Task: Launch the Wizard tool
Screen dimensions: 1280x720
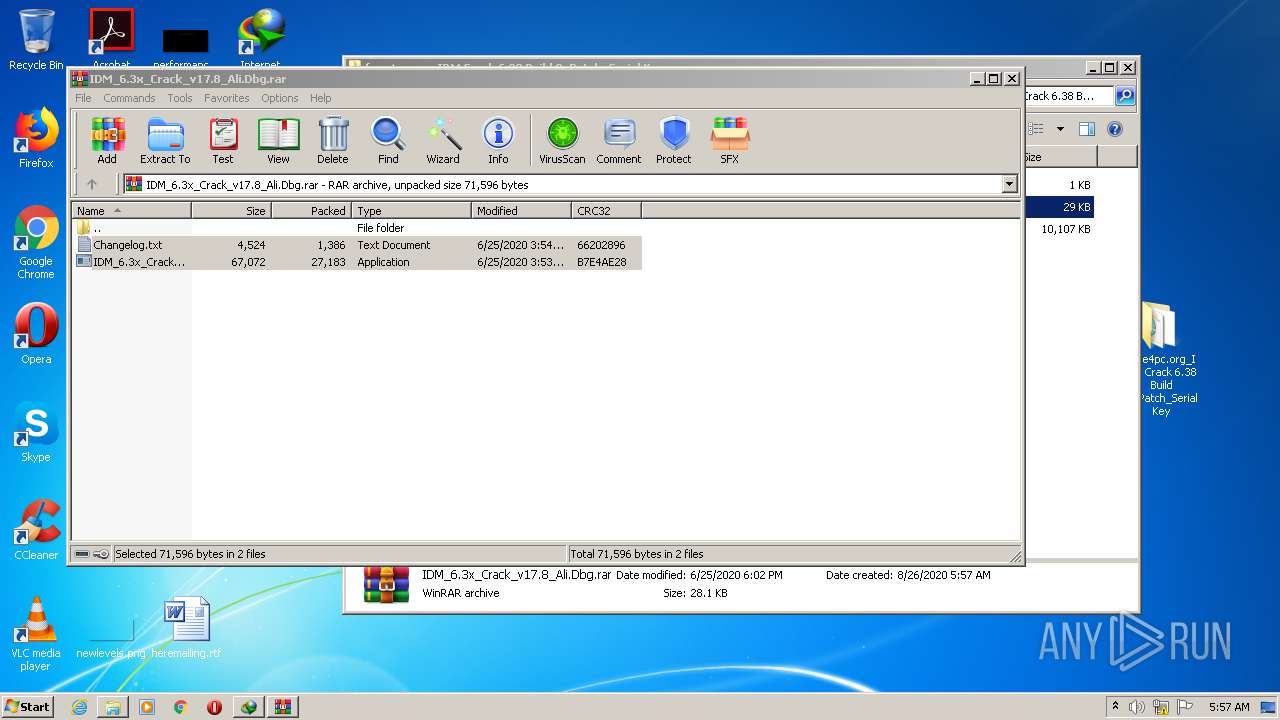Action: pos(443,140)
